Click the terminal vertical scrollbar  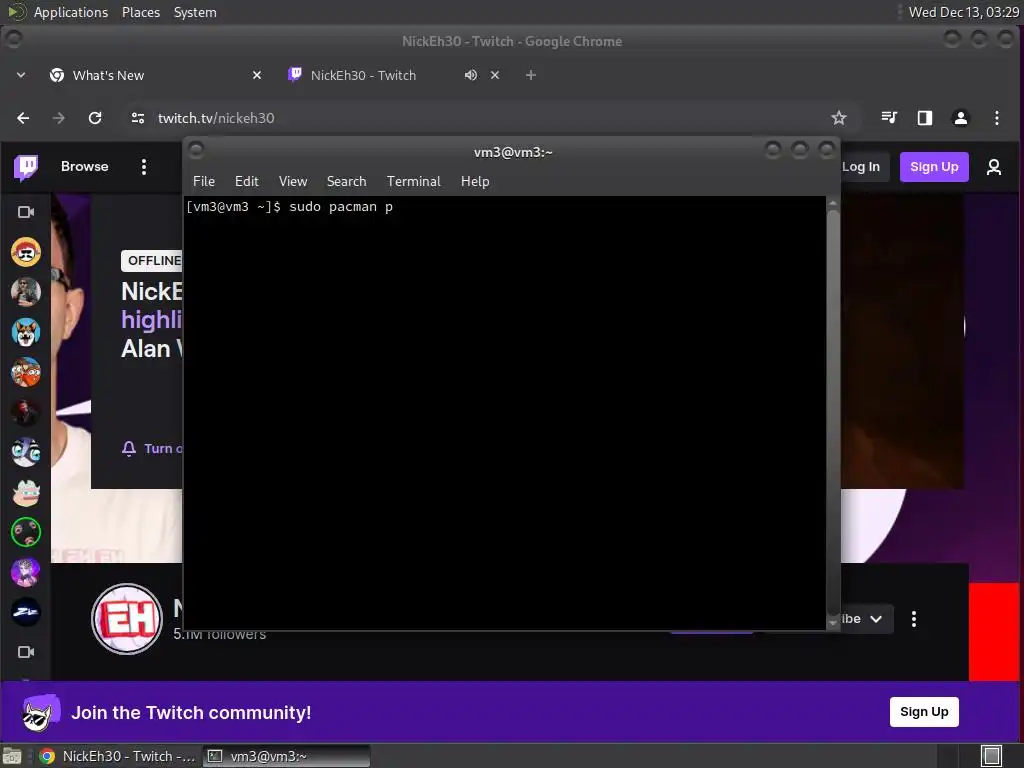(833, 413)
